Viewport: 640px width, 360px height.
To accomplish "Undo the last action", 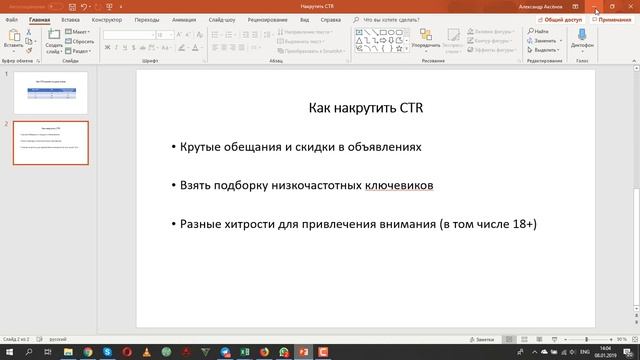I will click(x=84, y=7).
